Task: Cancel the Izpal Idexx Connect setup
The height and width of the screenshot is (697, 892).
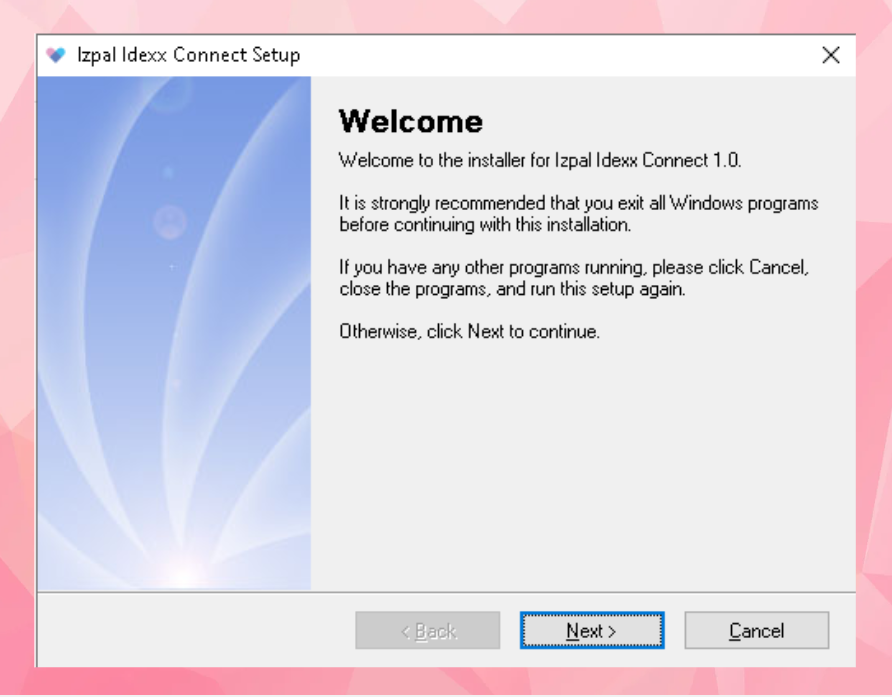Action: tap(757, 630)
